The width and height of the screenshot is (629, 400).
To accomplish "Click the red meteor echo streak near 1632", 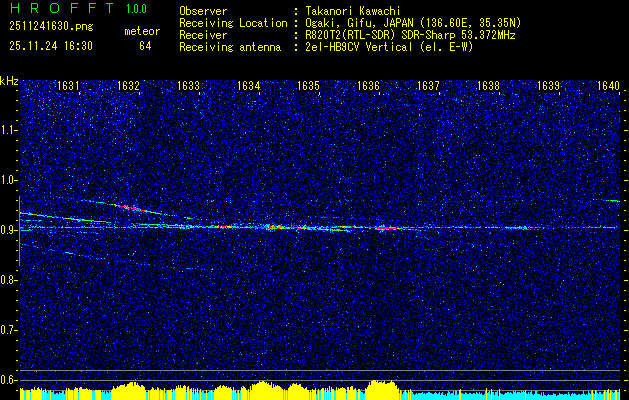I will pyautogui.click(x=129, y=208).
